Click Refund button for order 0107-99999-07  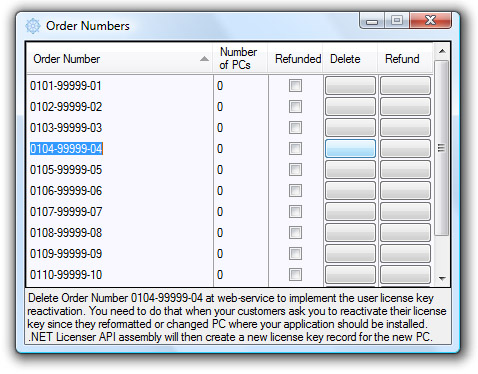coord(405,212)
